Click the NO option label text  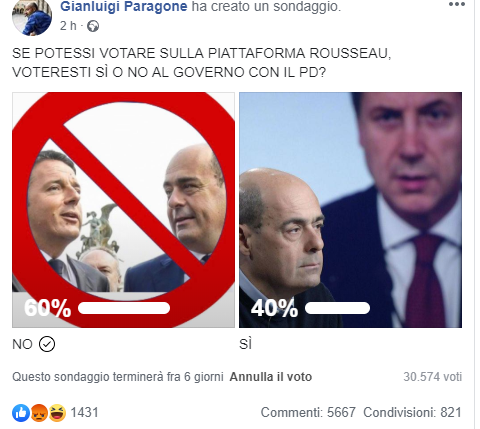pyautogui.click(x=22, y=344)
